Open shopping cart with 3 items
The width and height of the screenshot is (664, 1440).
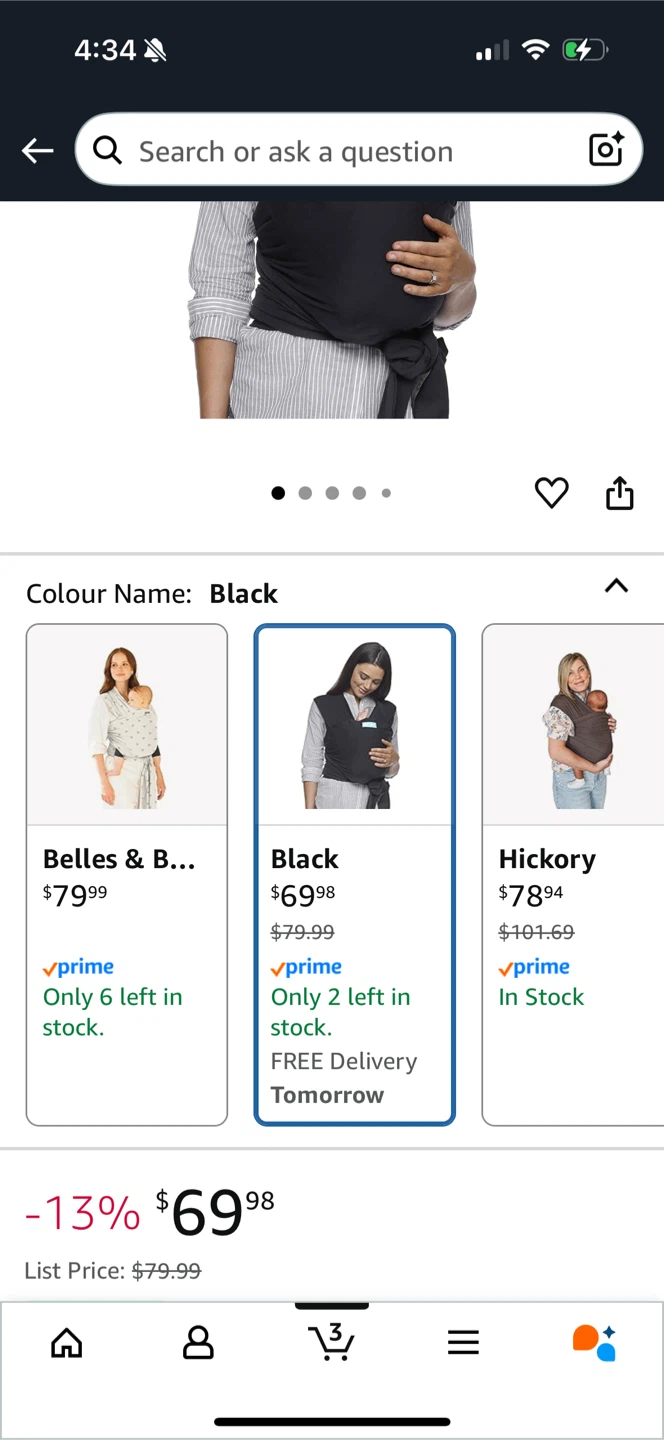click(x=331, y=1342)
